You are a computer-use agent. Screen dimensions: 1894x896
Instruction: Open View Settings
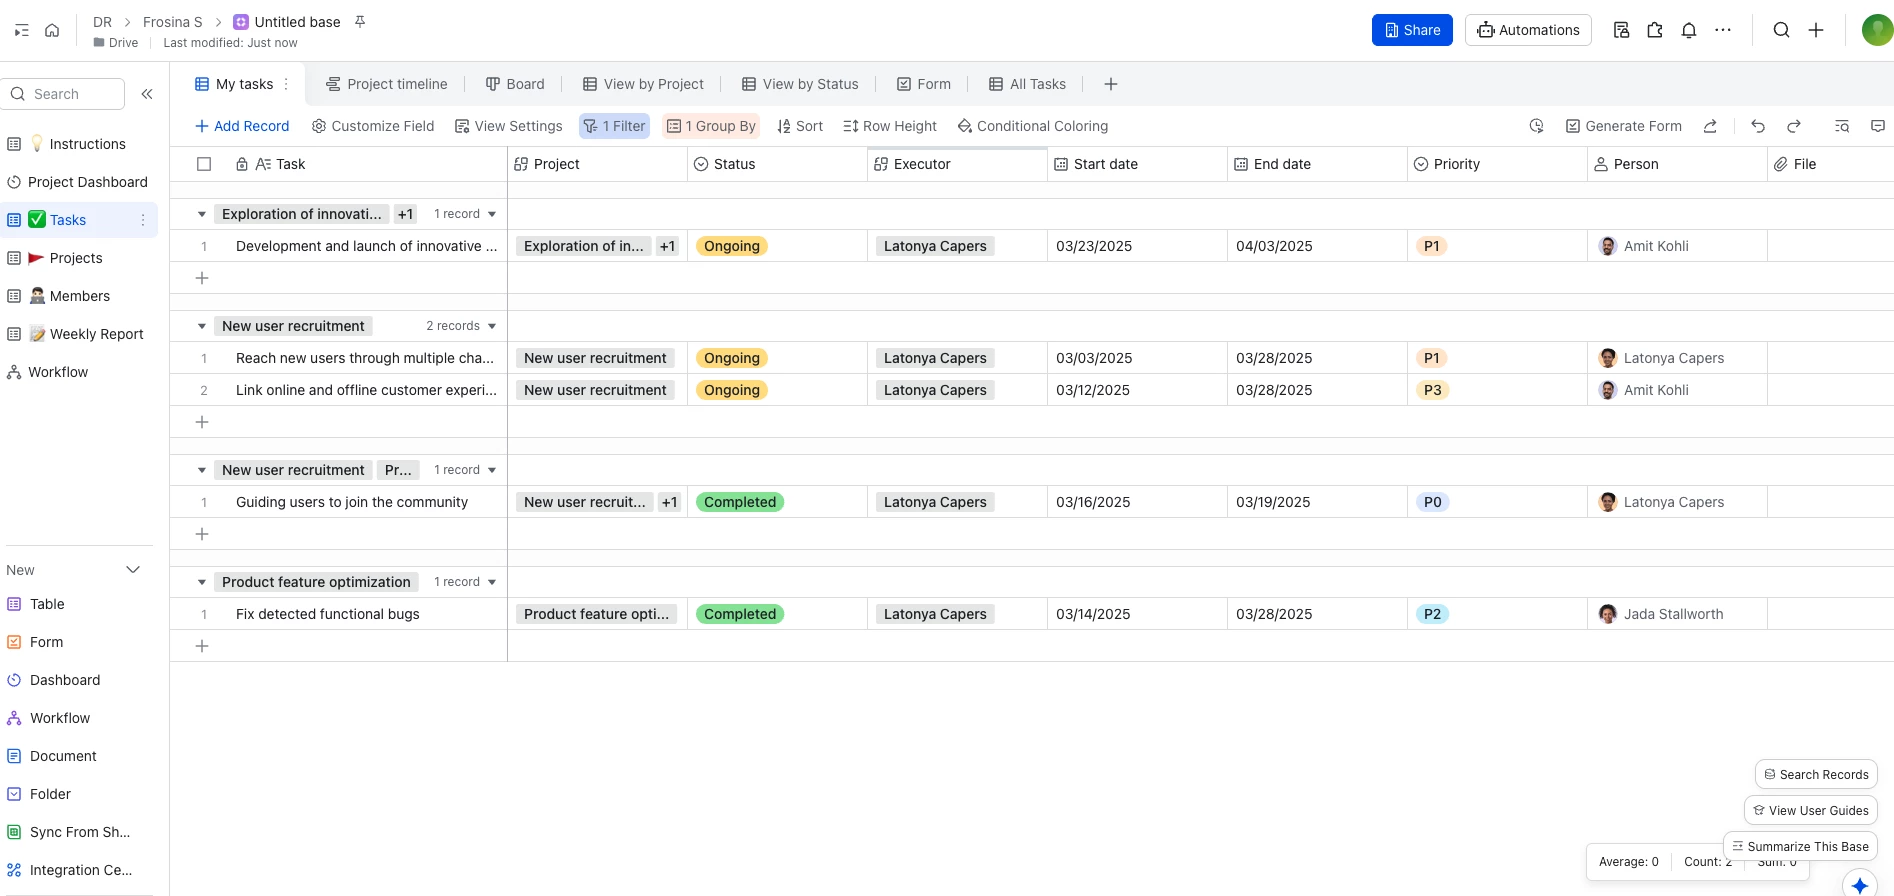coord(509,126)
